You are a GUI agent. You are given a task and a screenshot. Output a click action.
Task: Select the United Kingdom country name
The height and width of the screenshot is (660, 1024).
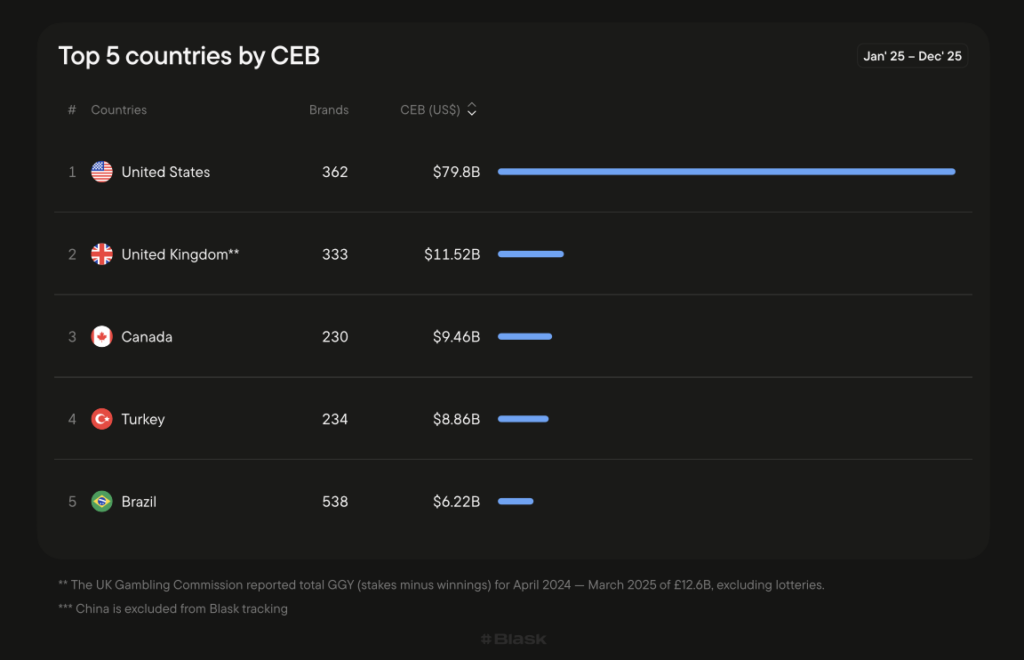tap(180, 254)
